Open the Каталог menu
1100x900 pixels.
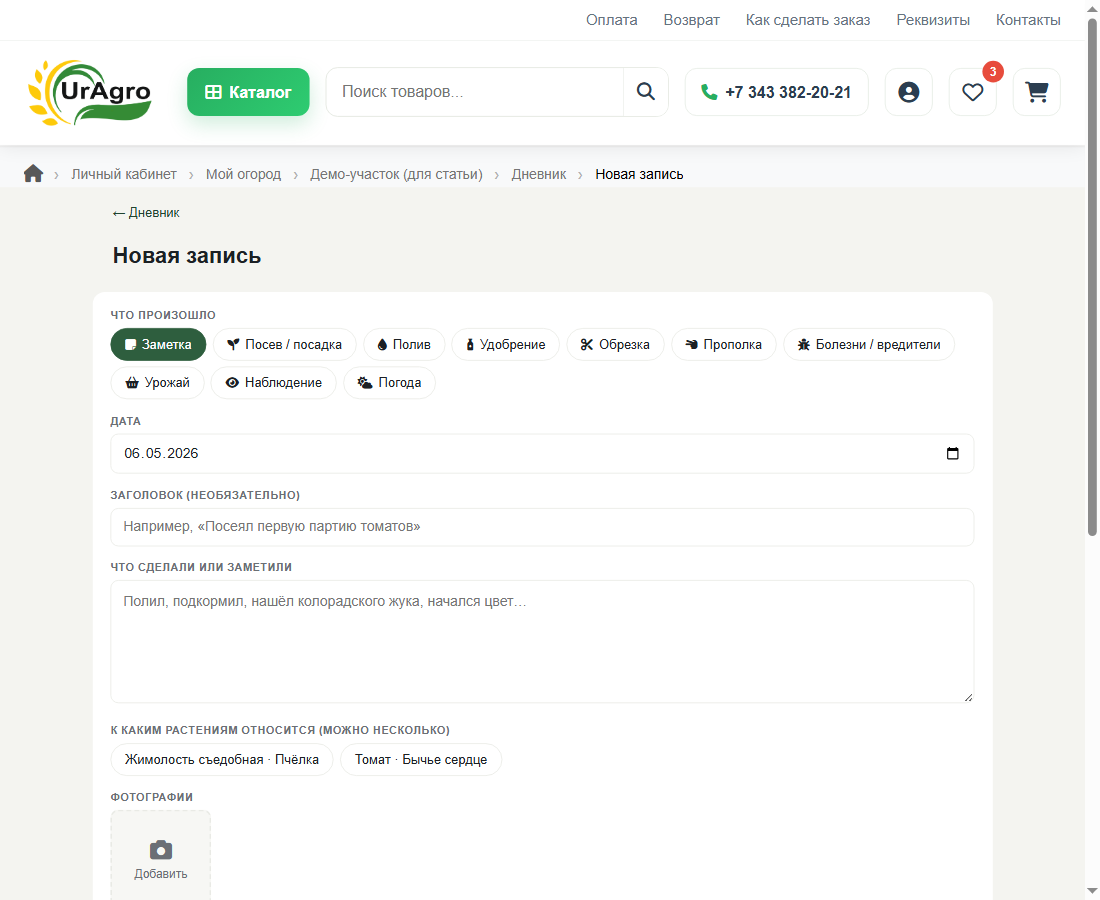[248, 92]
